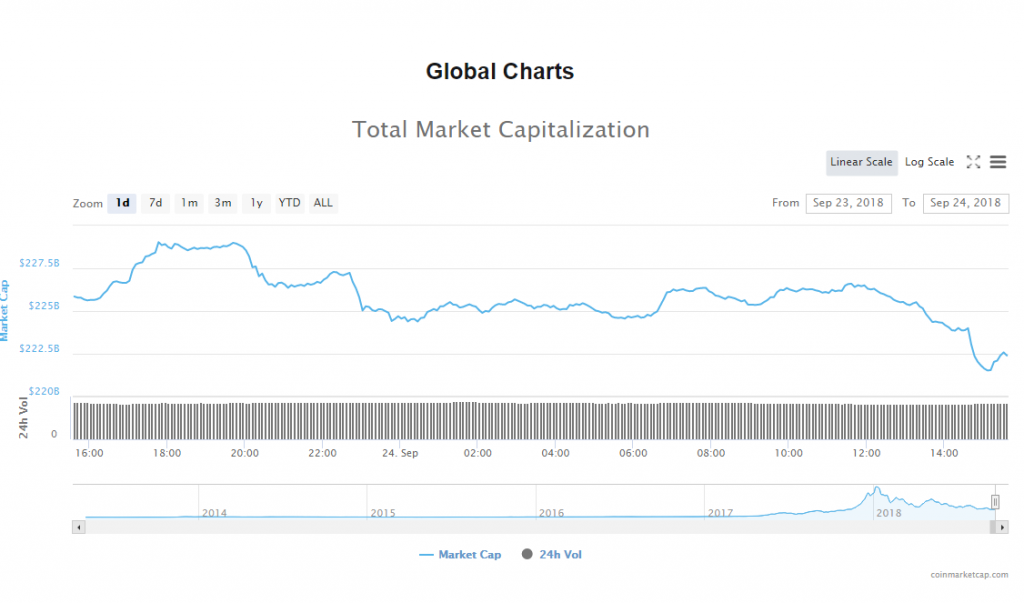Open the chart hamburger menu

coord(998,162)
